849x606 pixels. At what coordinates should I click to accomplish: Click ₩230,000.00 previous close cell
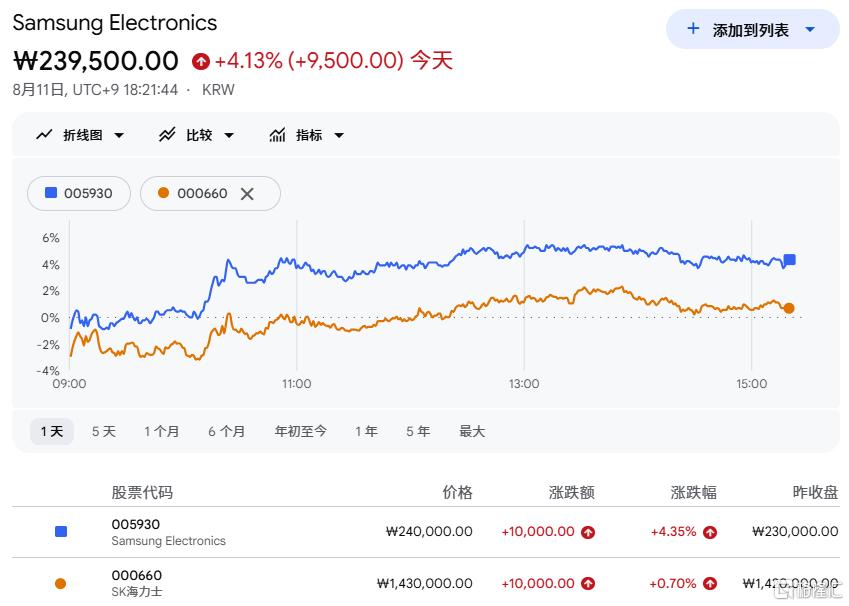[x=795, y=532]
